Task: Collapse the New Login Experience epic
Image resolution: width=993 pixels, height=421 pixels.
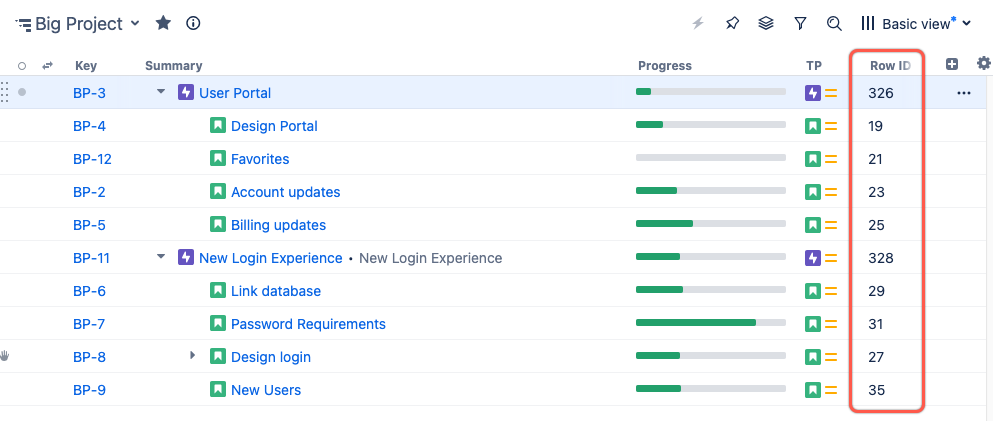Action: coord(160,258)
